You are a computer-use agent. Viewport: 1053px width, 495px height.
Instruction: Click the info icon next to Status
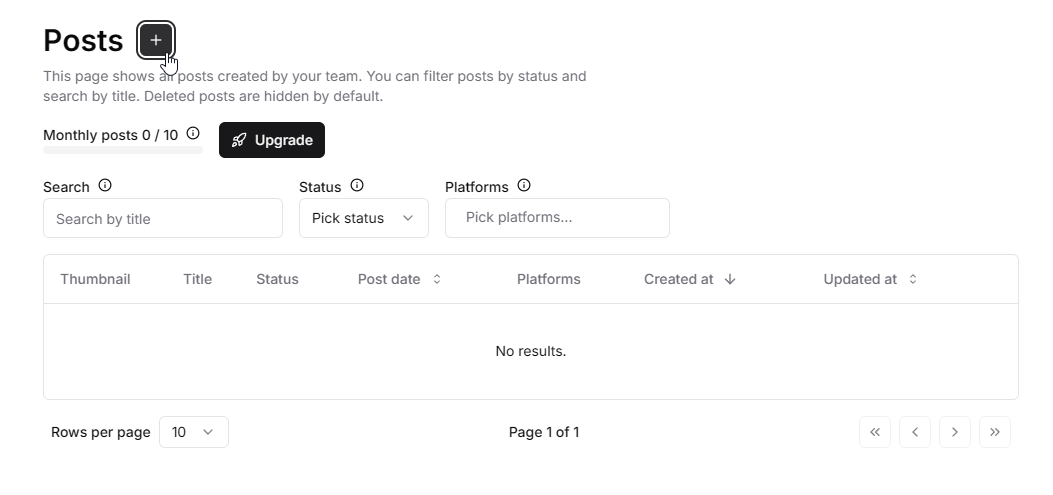click(357, 185)
